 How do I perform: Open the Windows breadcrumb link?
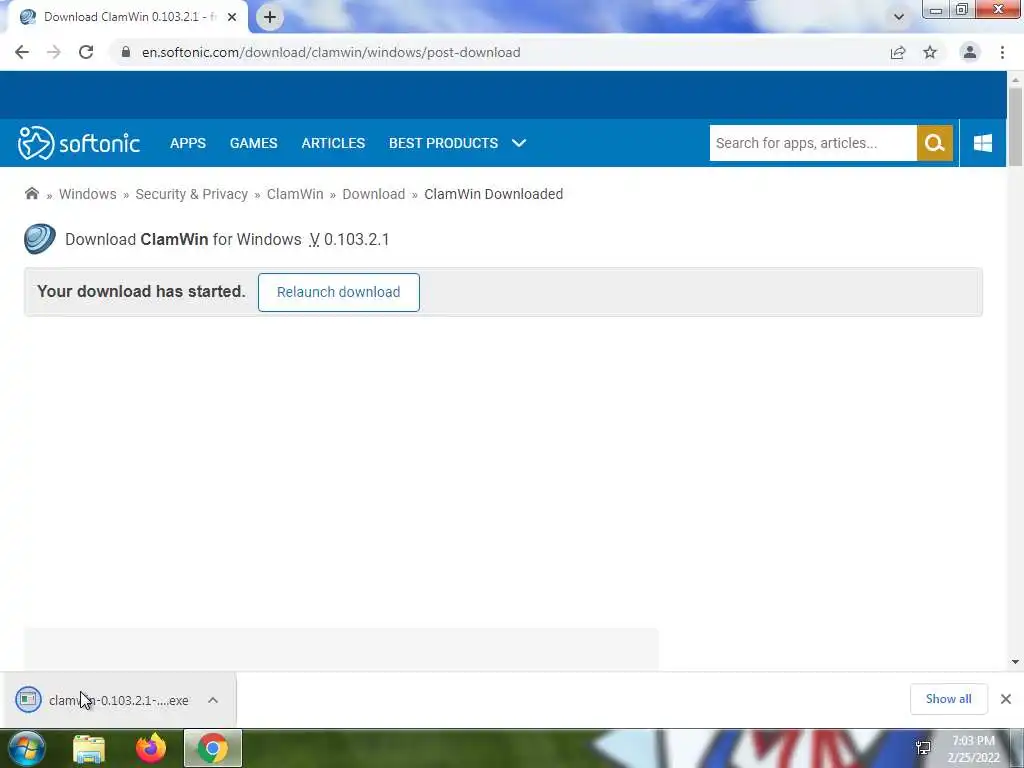click(88, 194)
